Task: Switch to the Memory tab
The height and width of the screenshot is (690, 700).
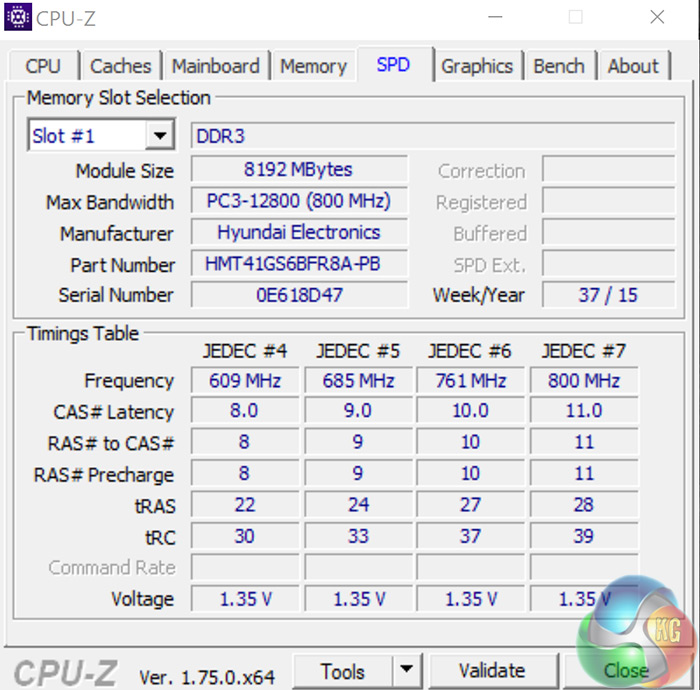Action: pos(313,66)
